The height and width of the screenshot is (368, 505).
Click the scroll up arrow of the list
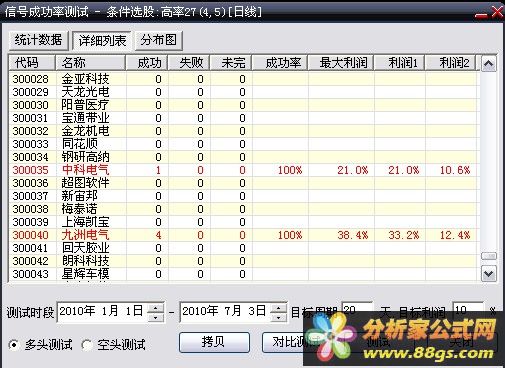tap(489, 63)
